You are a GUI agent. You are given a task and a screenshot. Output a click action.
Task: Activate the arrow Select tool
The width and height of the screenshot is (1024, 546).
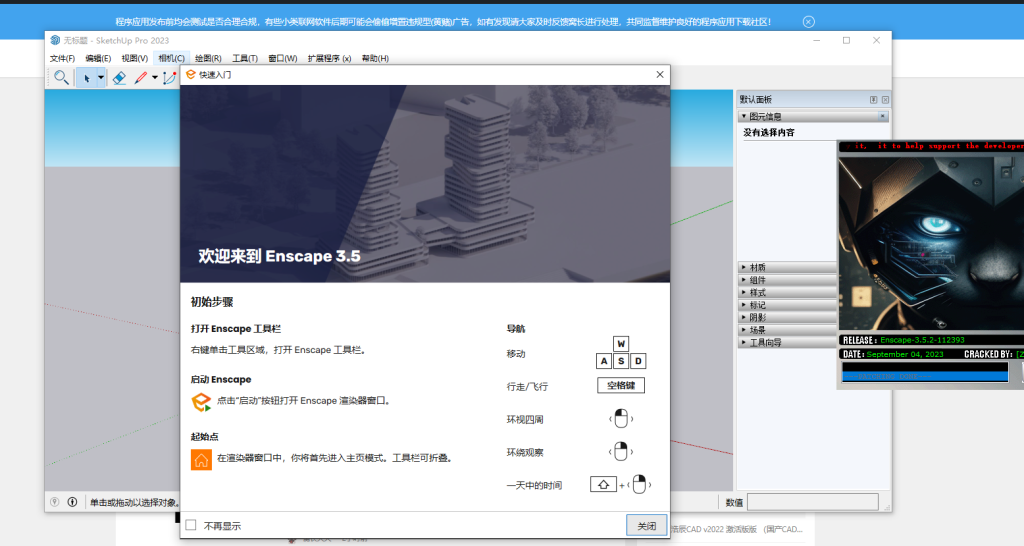pyautogui.click(x=86, y=78)
